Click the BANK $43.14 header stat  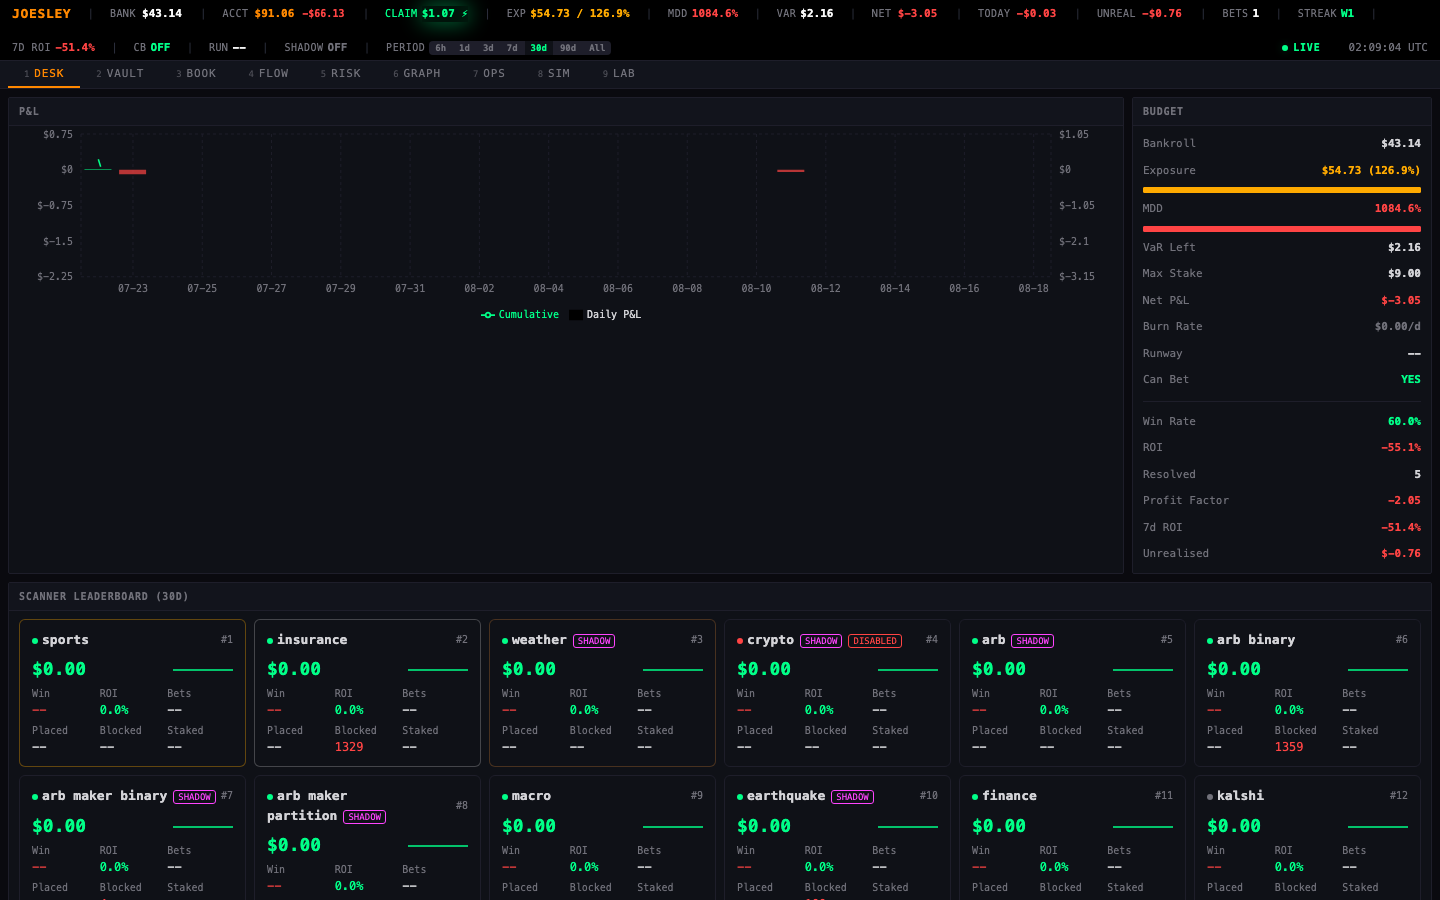146,14
